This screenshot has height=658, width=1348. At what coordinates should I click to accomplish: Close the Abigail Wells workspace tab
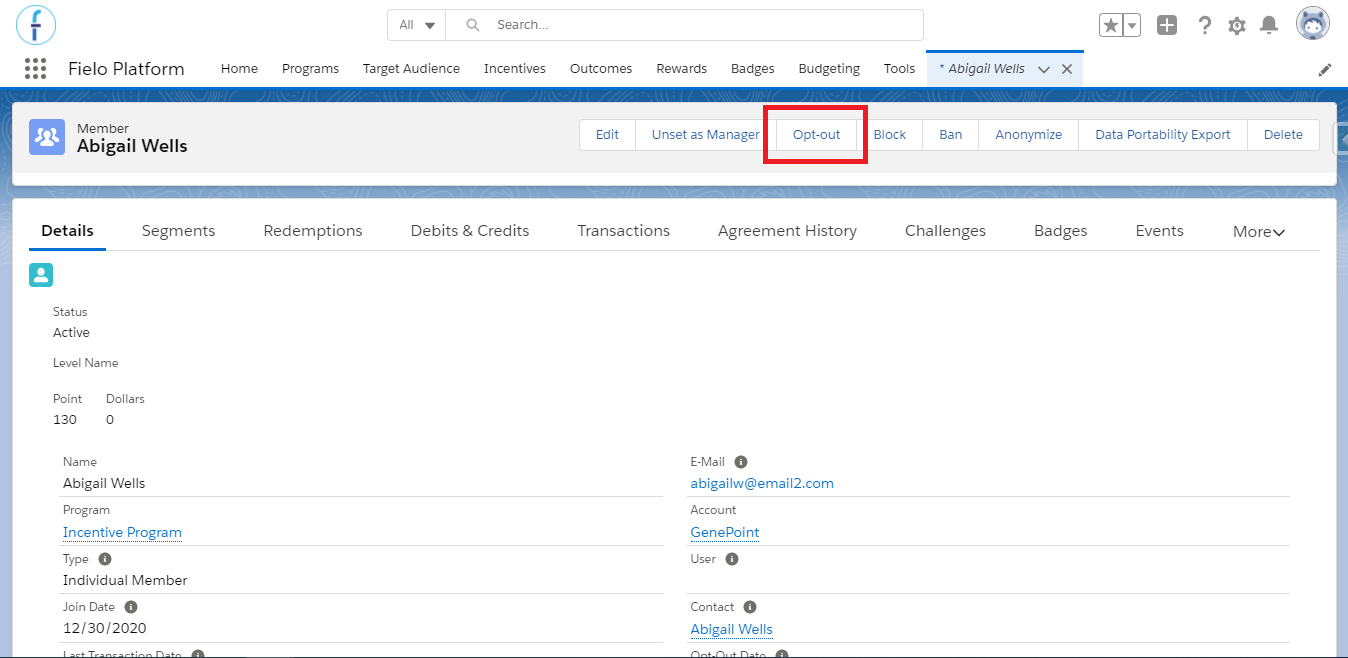coord(1067,69)
